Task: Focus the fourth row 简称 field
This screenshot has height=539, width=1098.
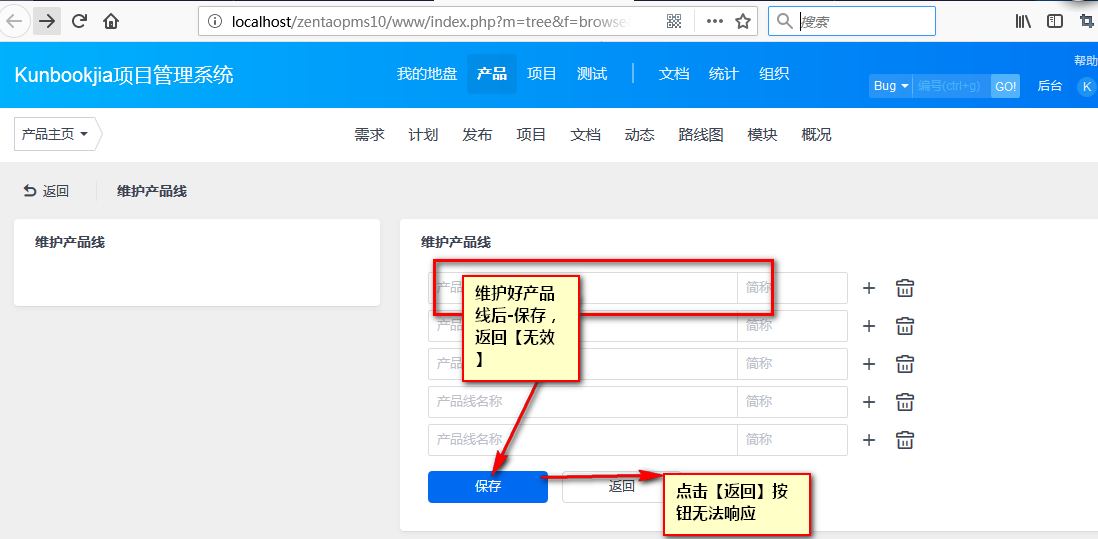Action: click(x=792, y=402)
